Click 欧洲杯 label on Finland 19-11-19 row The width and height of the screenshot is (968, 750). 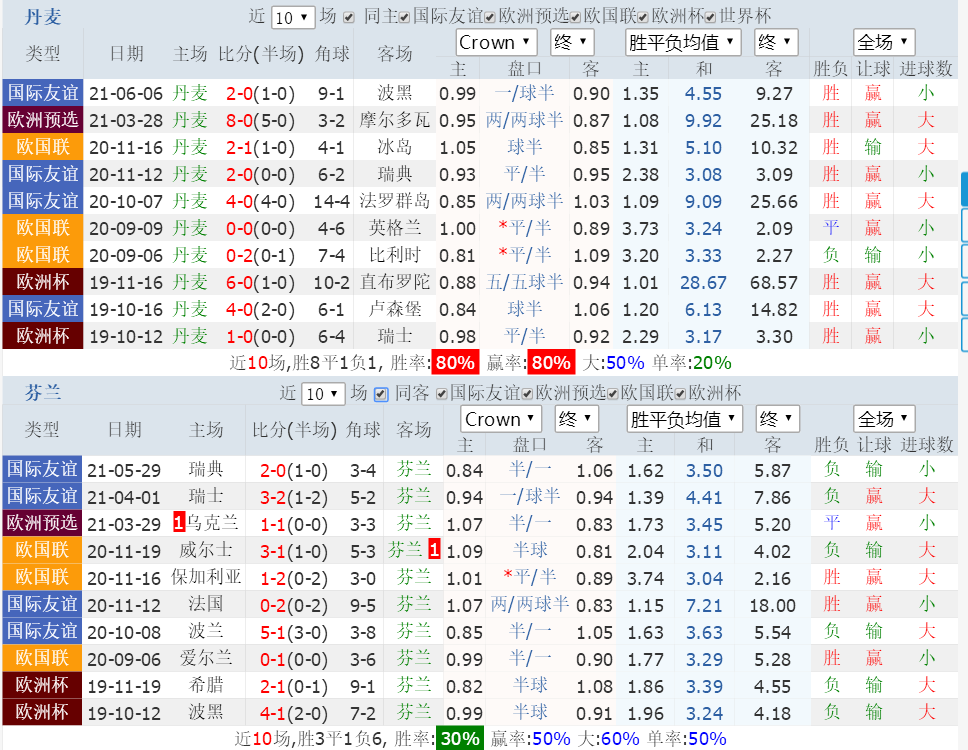click(42, 685)
